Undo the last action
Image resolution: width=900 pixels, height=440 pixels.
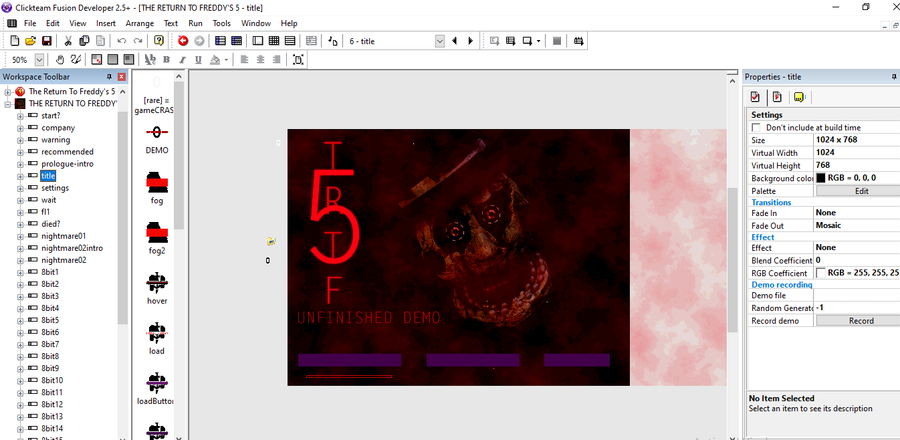(x=122, y=41)
